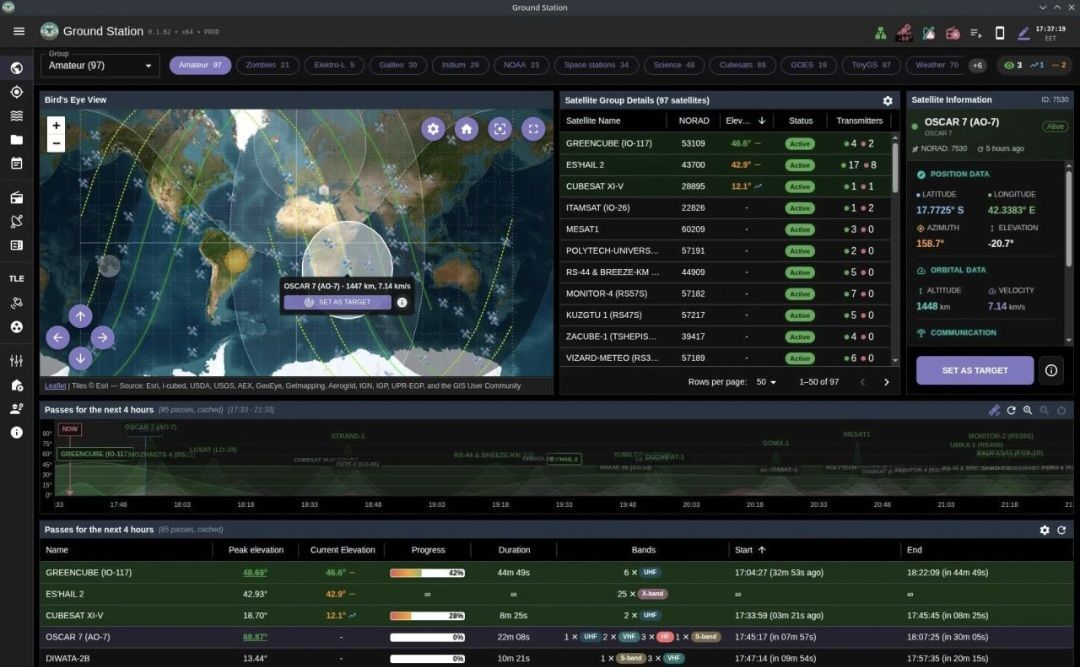The image size is (1080, 667).
Task: Pan the map up with arrow button
Action: [x=80, y=316]
